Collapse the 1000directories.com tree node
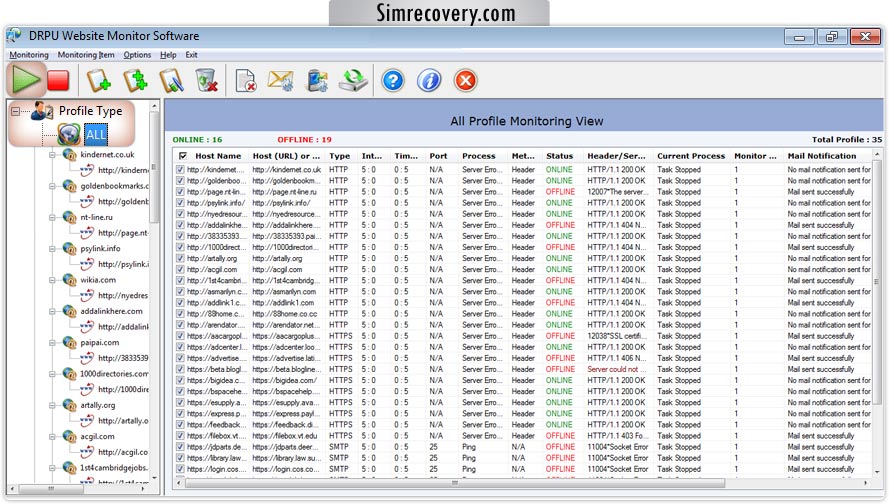This screenshot has height=504, width=889. (52, 374)
